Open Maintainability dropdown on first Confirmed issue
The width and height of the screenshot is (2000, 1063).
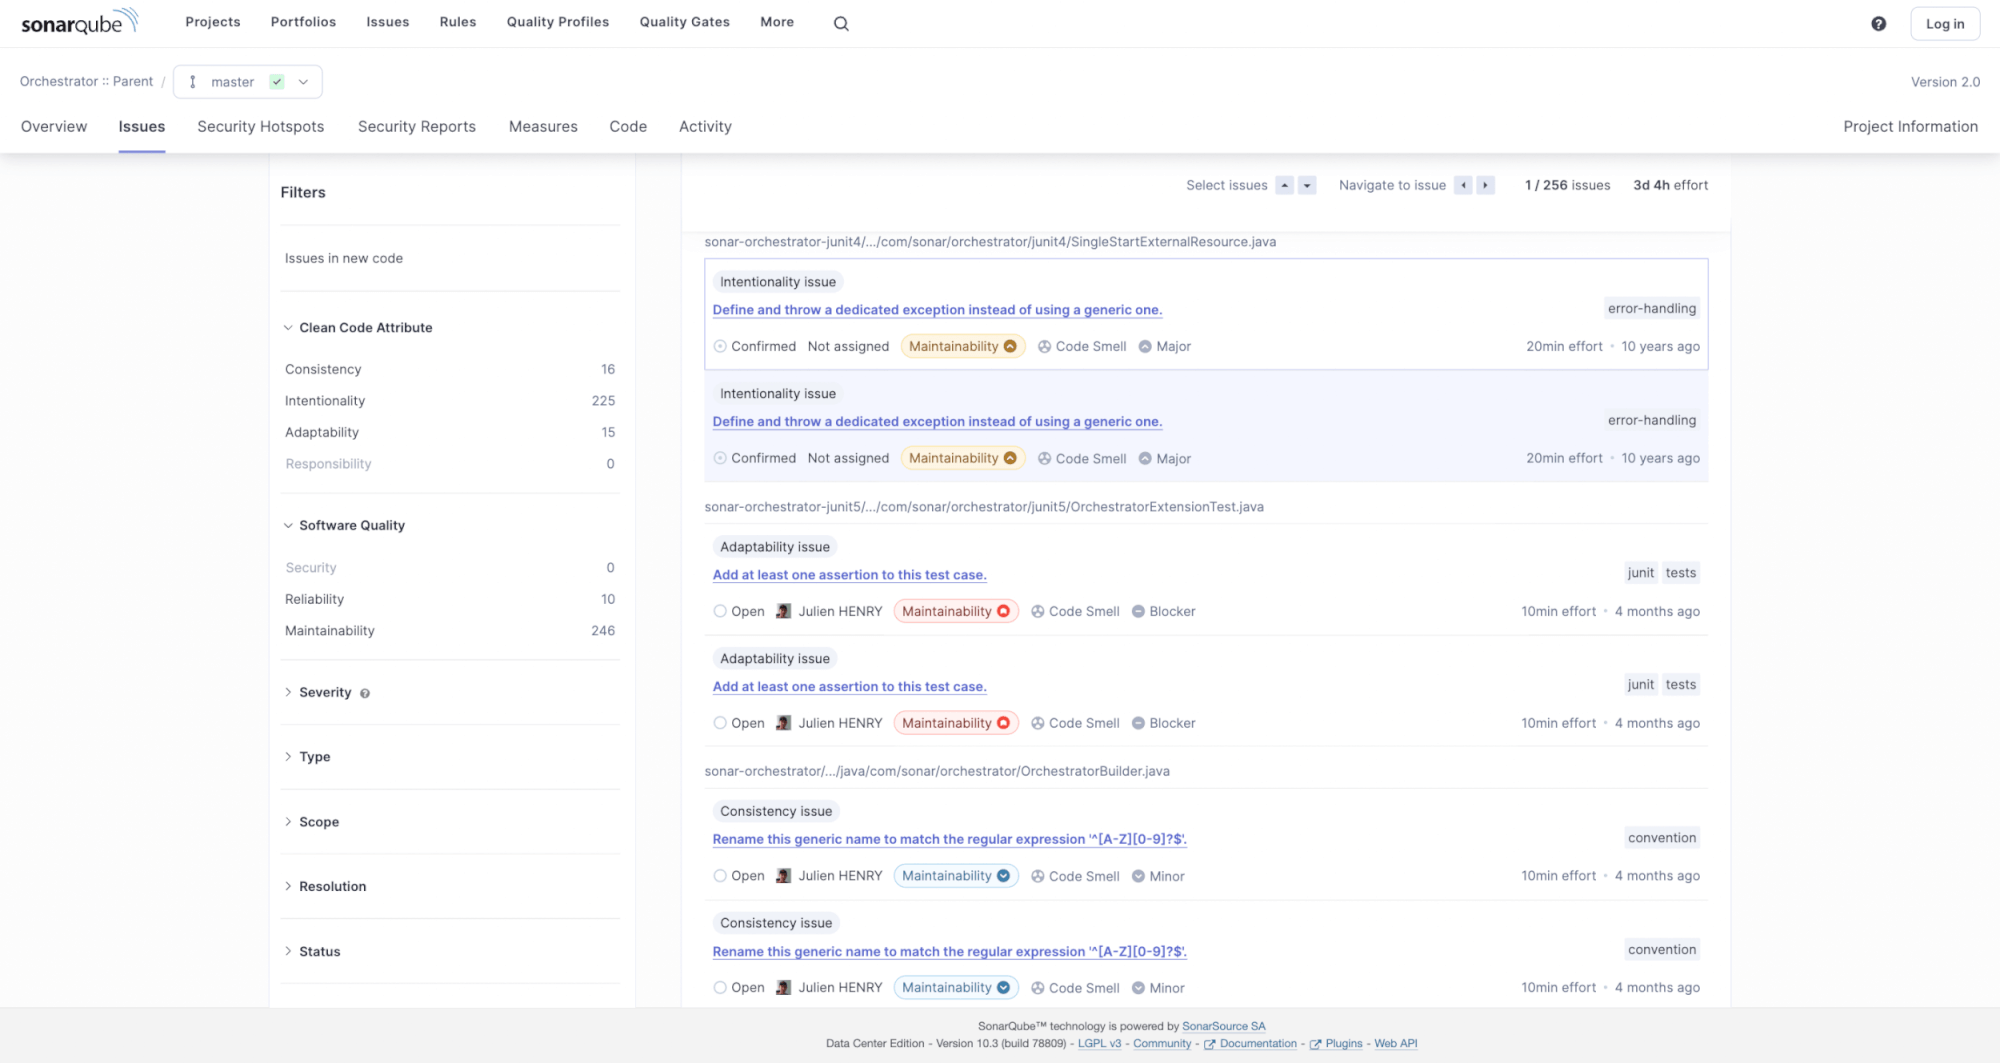[963, 346]
